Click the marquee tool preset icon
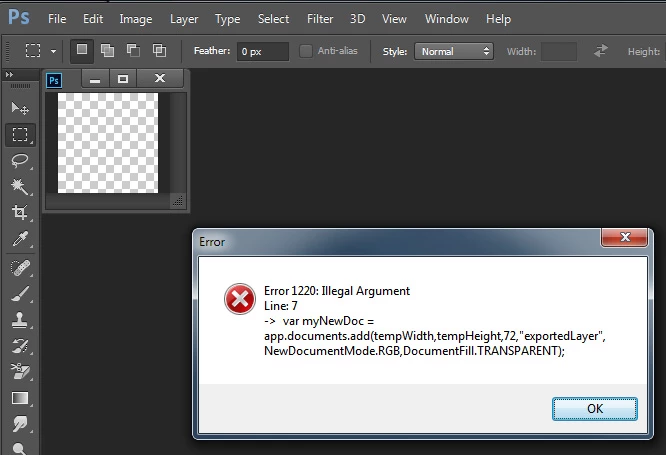The width and height of the screenshot is (666, 455). (x=33, y=51)
